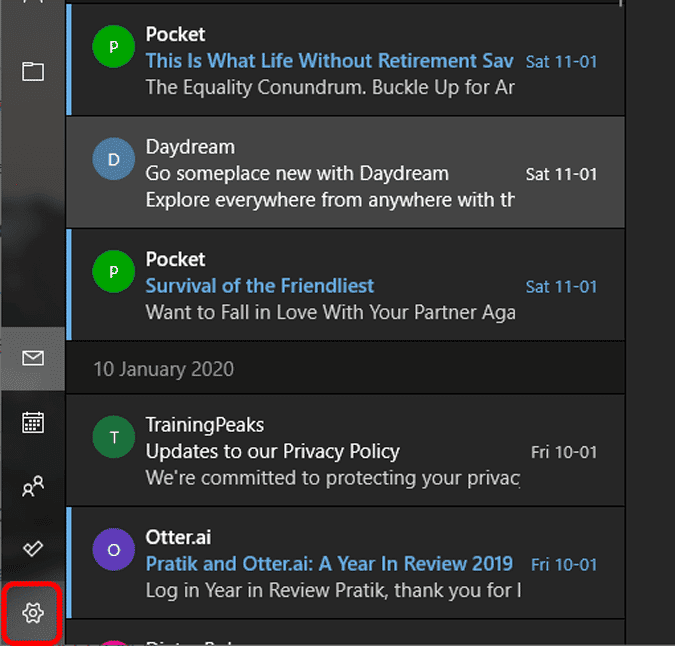The image size is (675, 646).
Task: Click the Daydream sender avatar
Action: point(112,159)
